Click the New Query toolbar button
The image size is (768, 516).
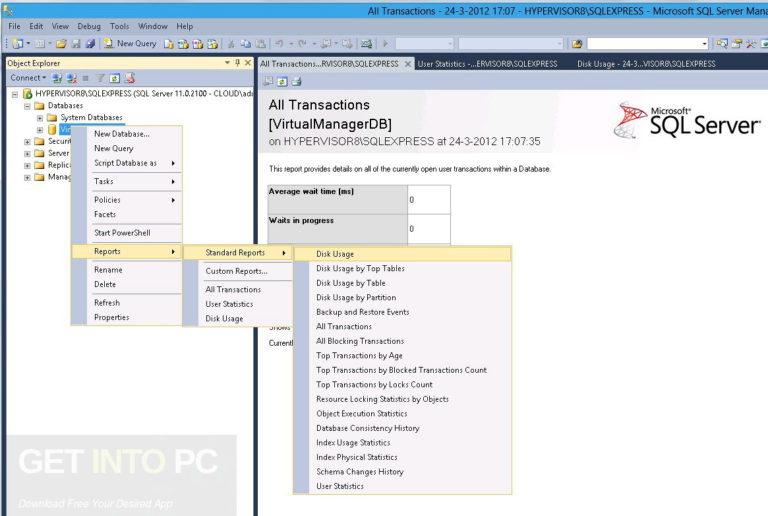pos(130,44)
